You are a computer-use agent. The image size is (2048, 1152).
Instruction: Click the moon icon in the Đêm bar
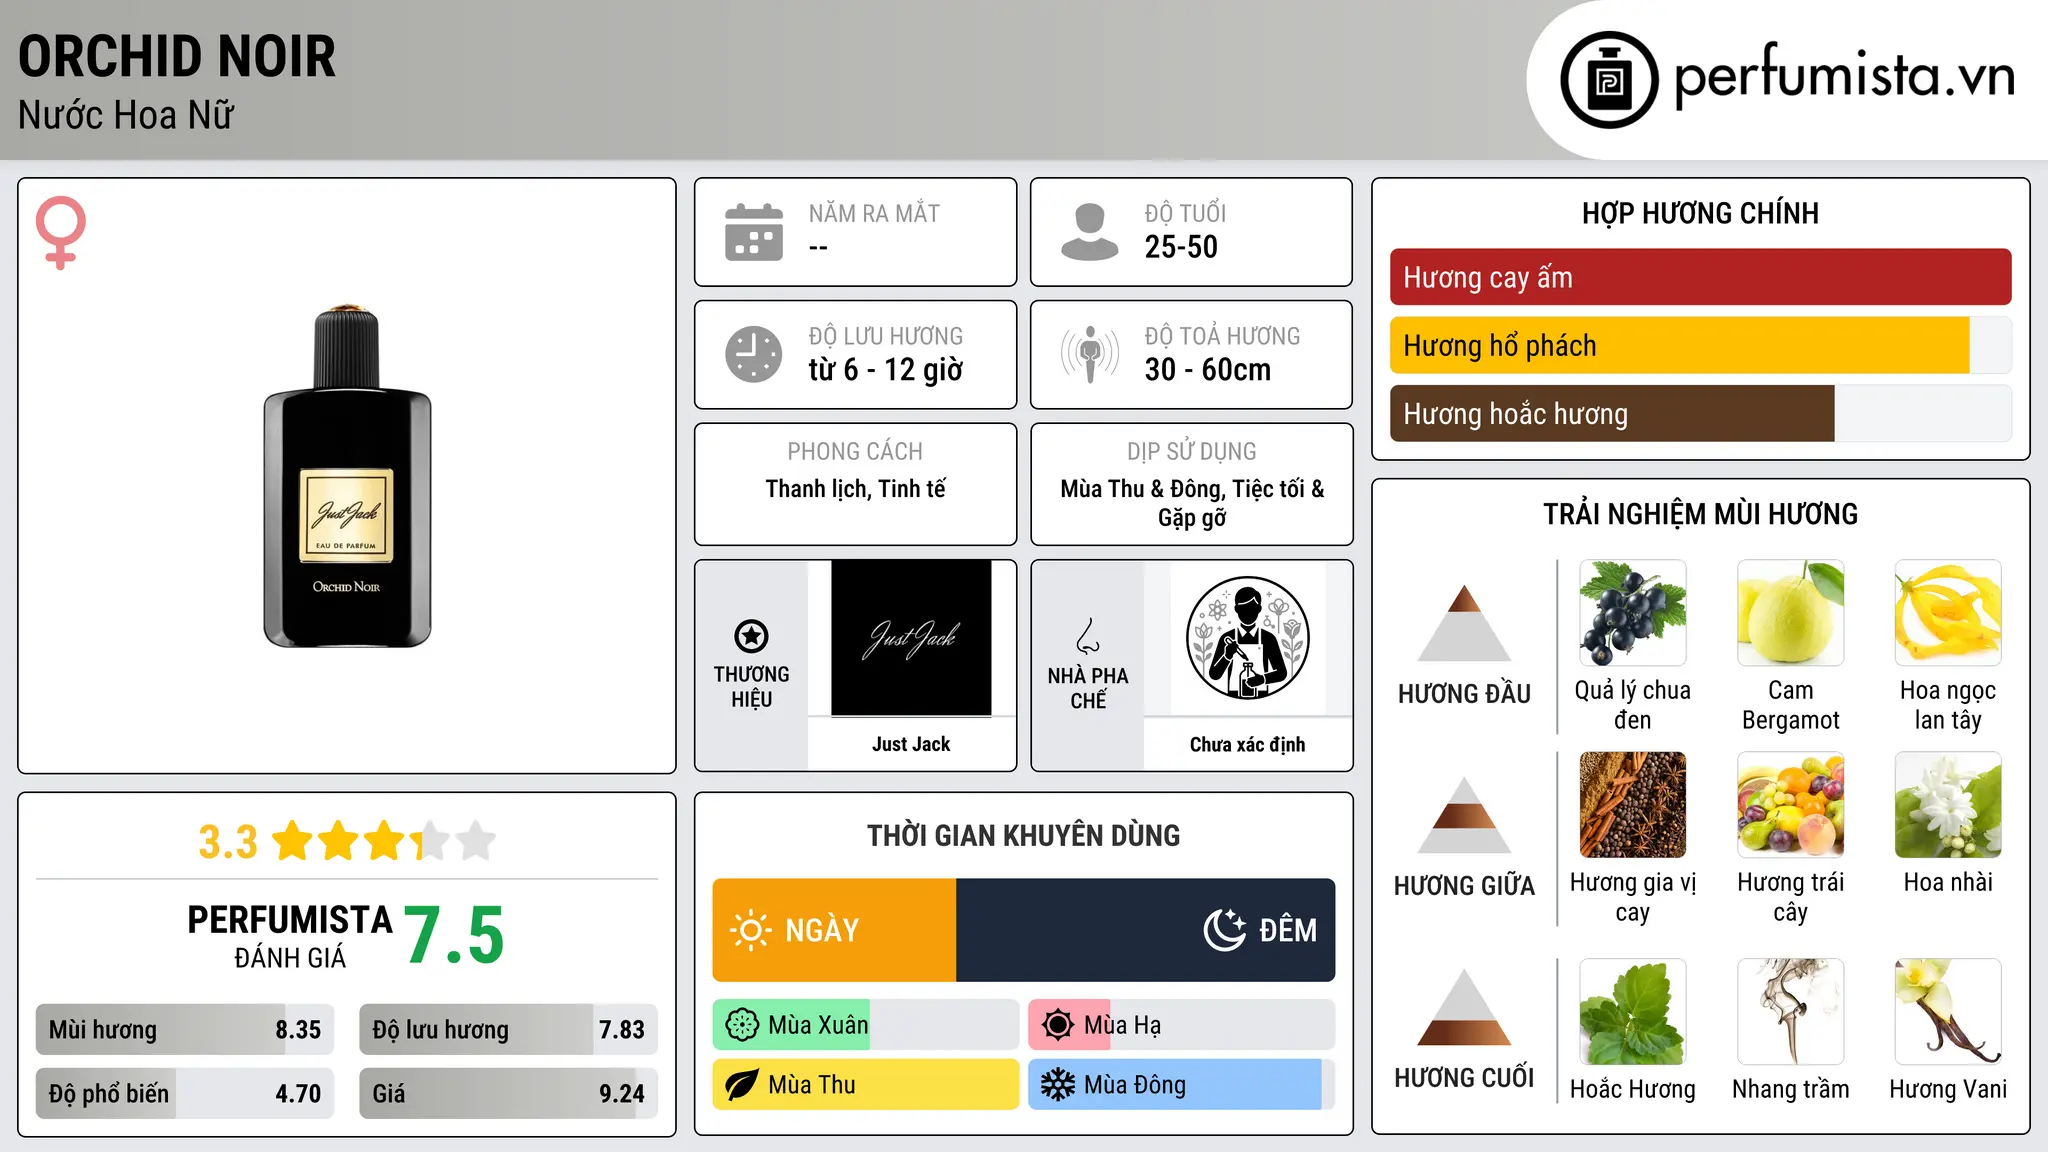[1225, 930]
